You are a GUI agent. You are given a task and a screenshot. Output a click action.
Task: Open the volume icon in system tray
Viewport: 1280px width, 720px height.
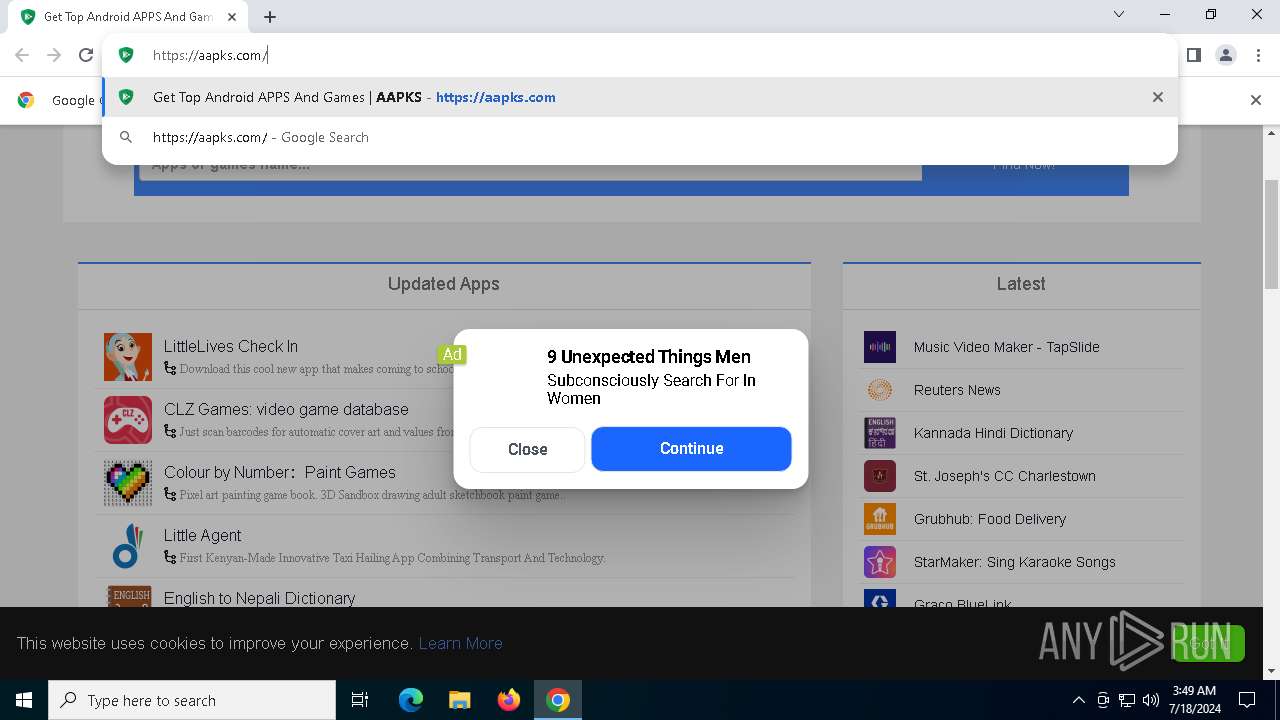1151,700
